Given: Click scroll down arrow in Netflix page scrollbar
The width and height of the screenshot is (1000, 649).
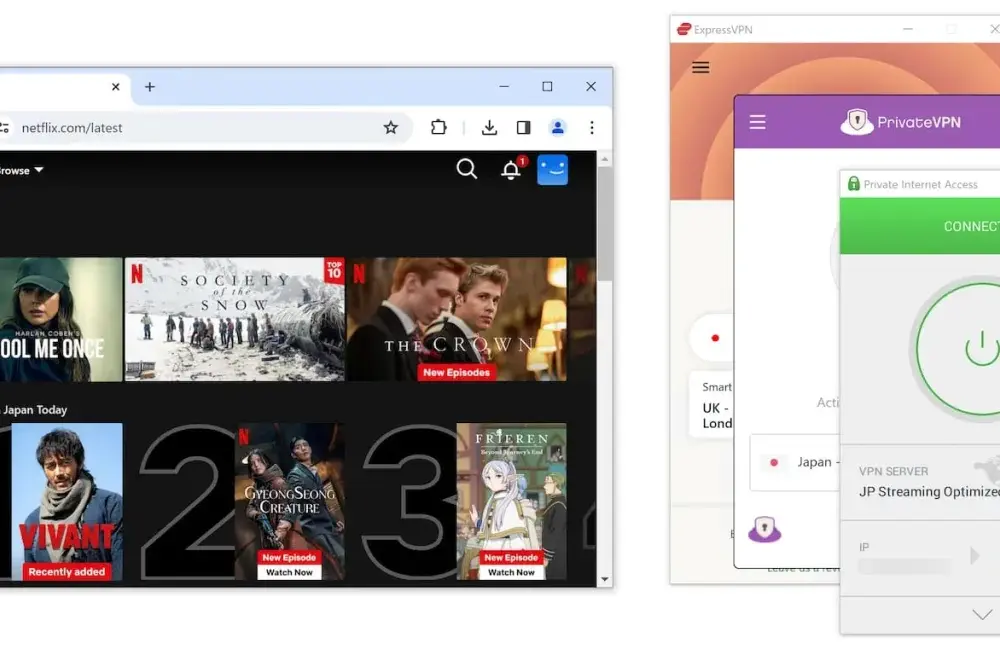Looking at the screenshot, I should click(605, 580).
